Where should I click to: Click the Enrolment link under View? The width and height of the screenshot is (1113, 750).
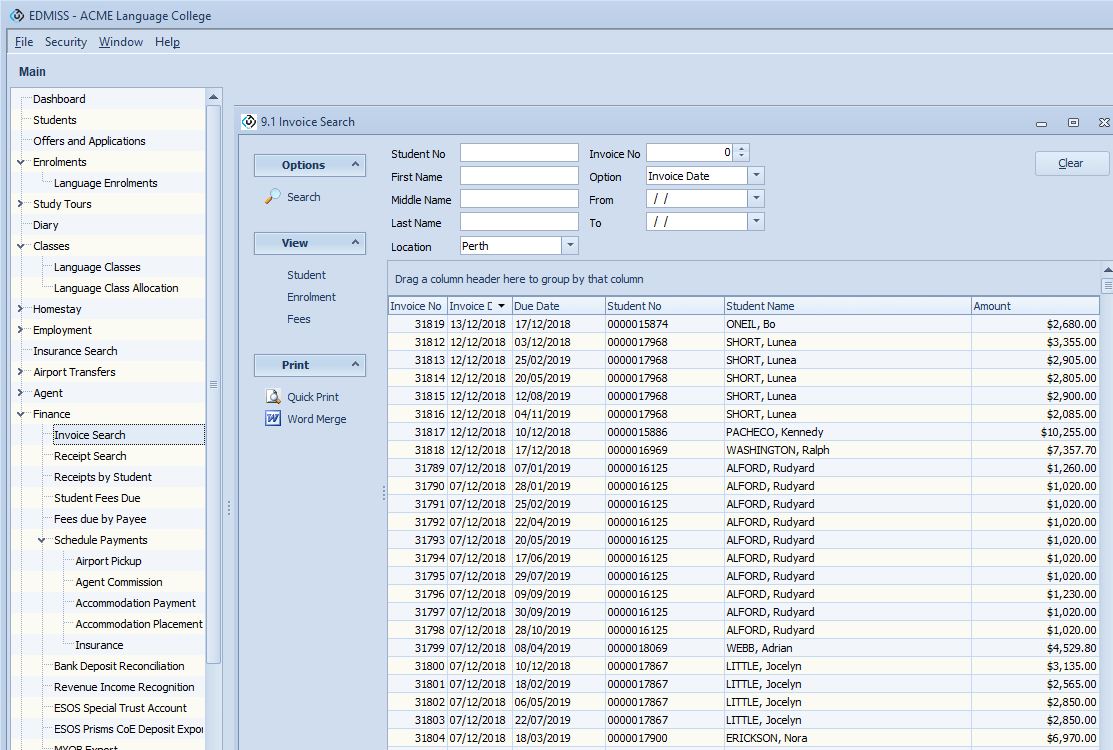pos(311,297)
